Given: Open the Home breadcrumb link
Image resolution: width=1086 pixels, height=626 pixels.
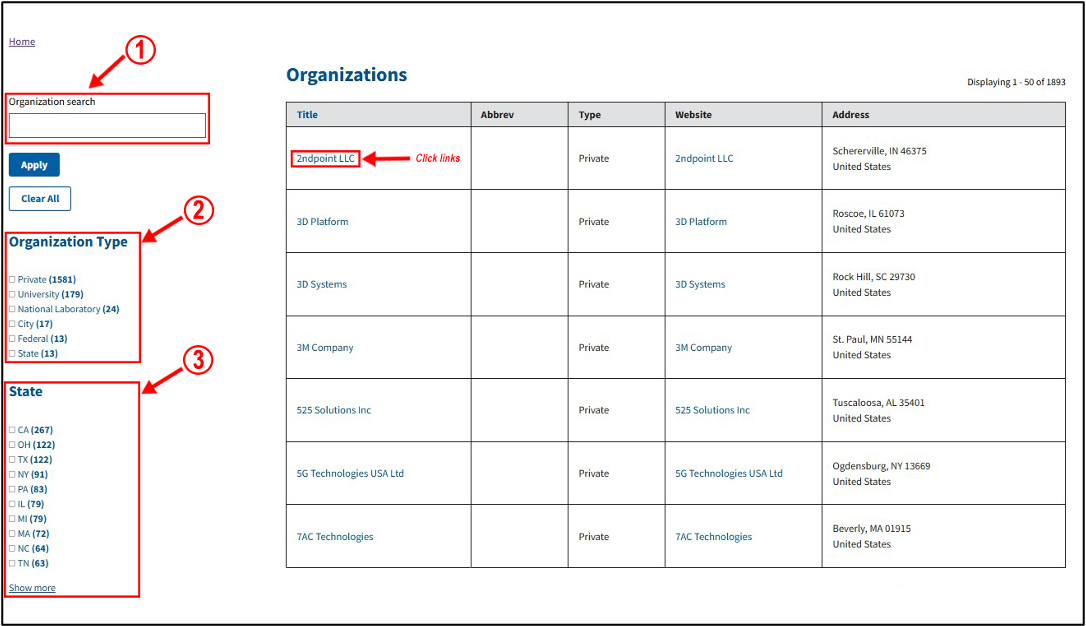Looking at the screenshot, I should (x=21, y=42).
